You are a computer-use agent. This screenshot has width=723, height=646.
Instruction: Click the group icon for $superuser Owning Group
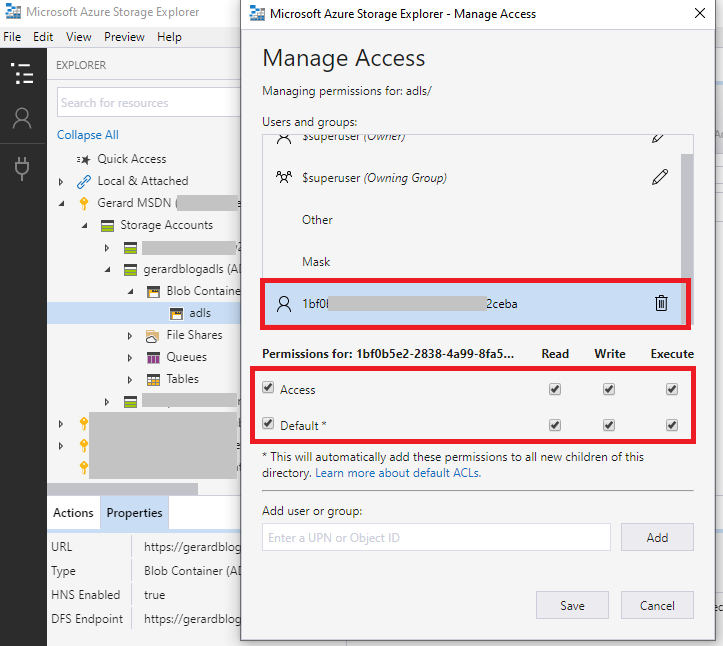[x=284, y=178]
